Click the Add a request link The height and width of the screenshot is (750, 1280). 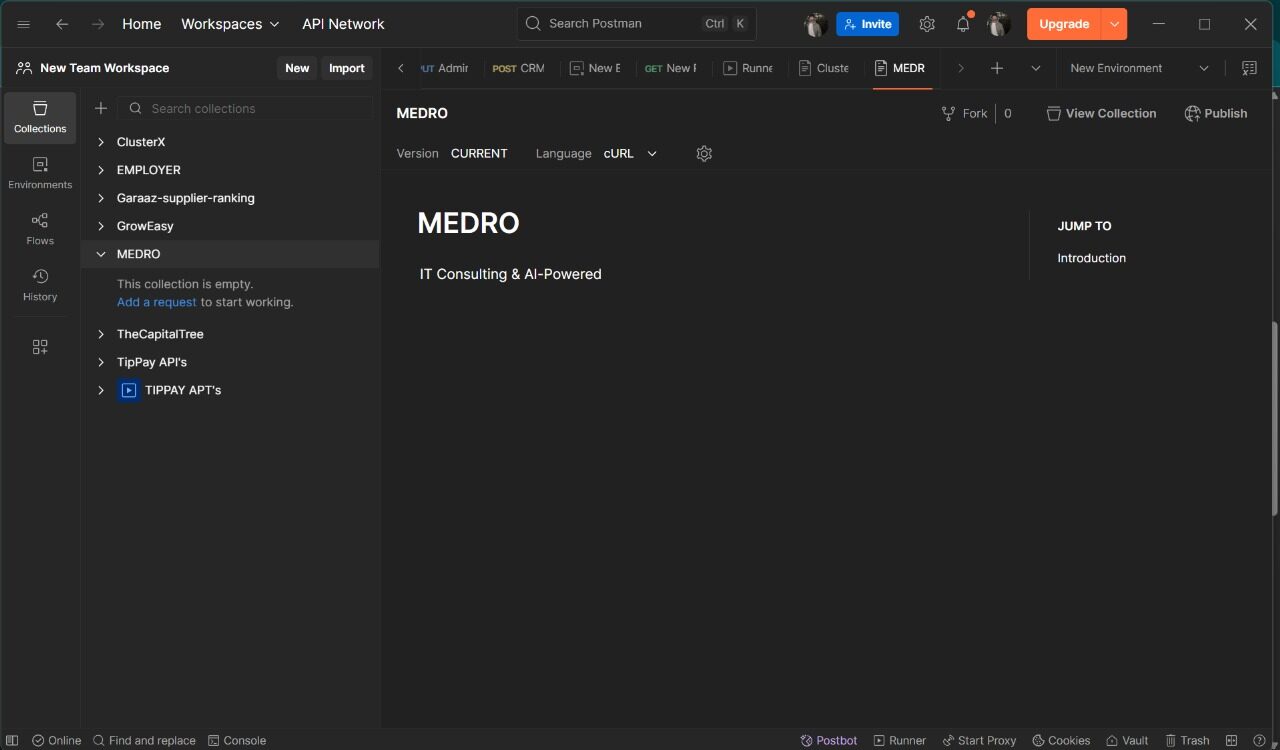tap(156, 301)
